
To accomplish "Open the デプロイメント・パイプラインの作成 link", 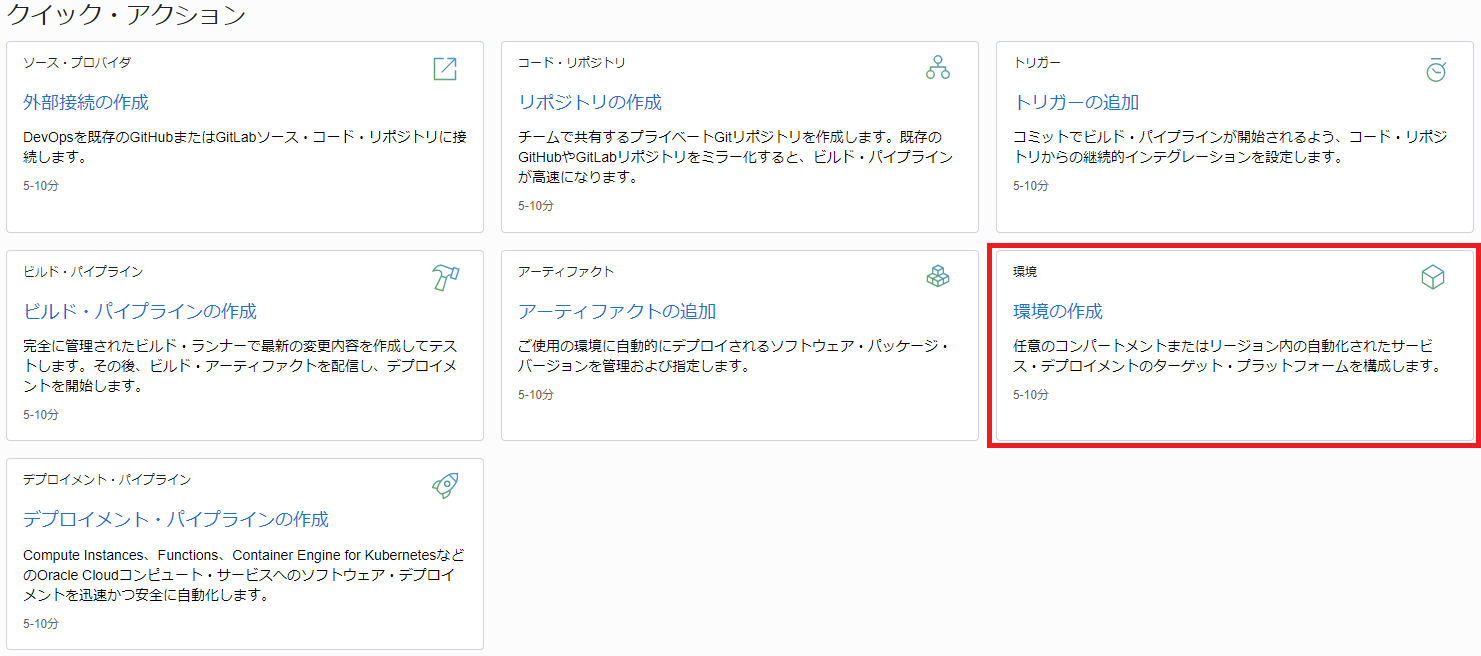I will [x=176, y=520].
